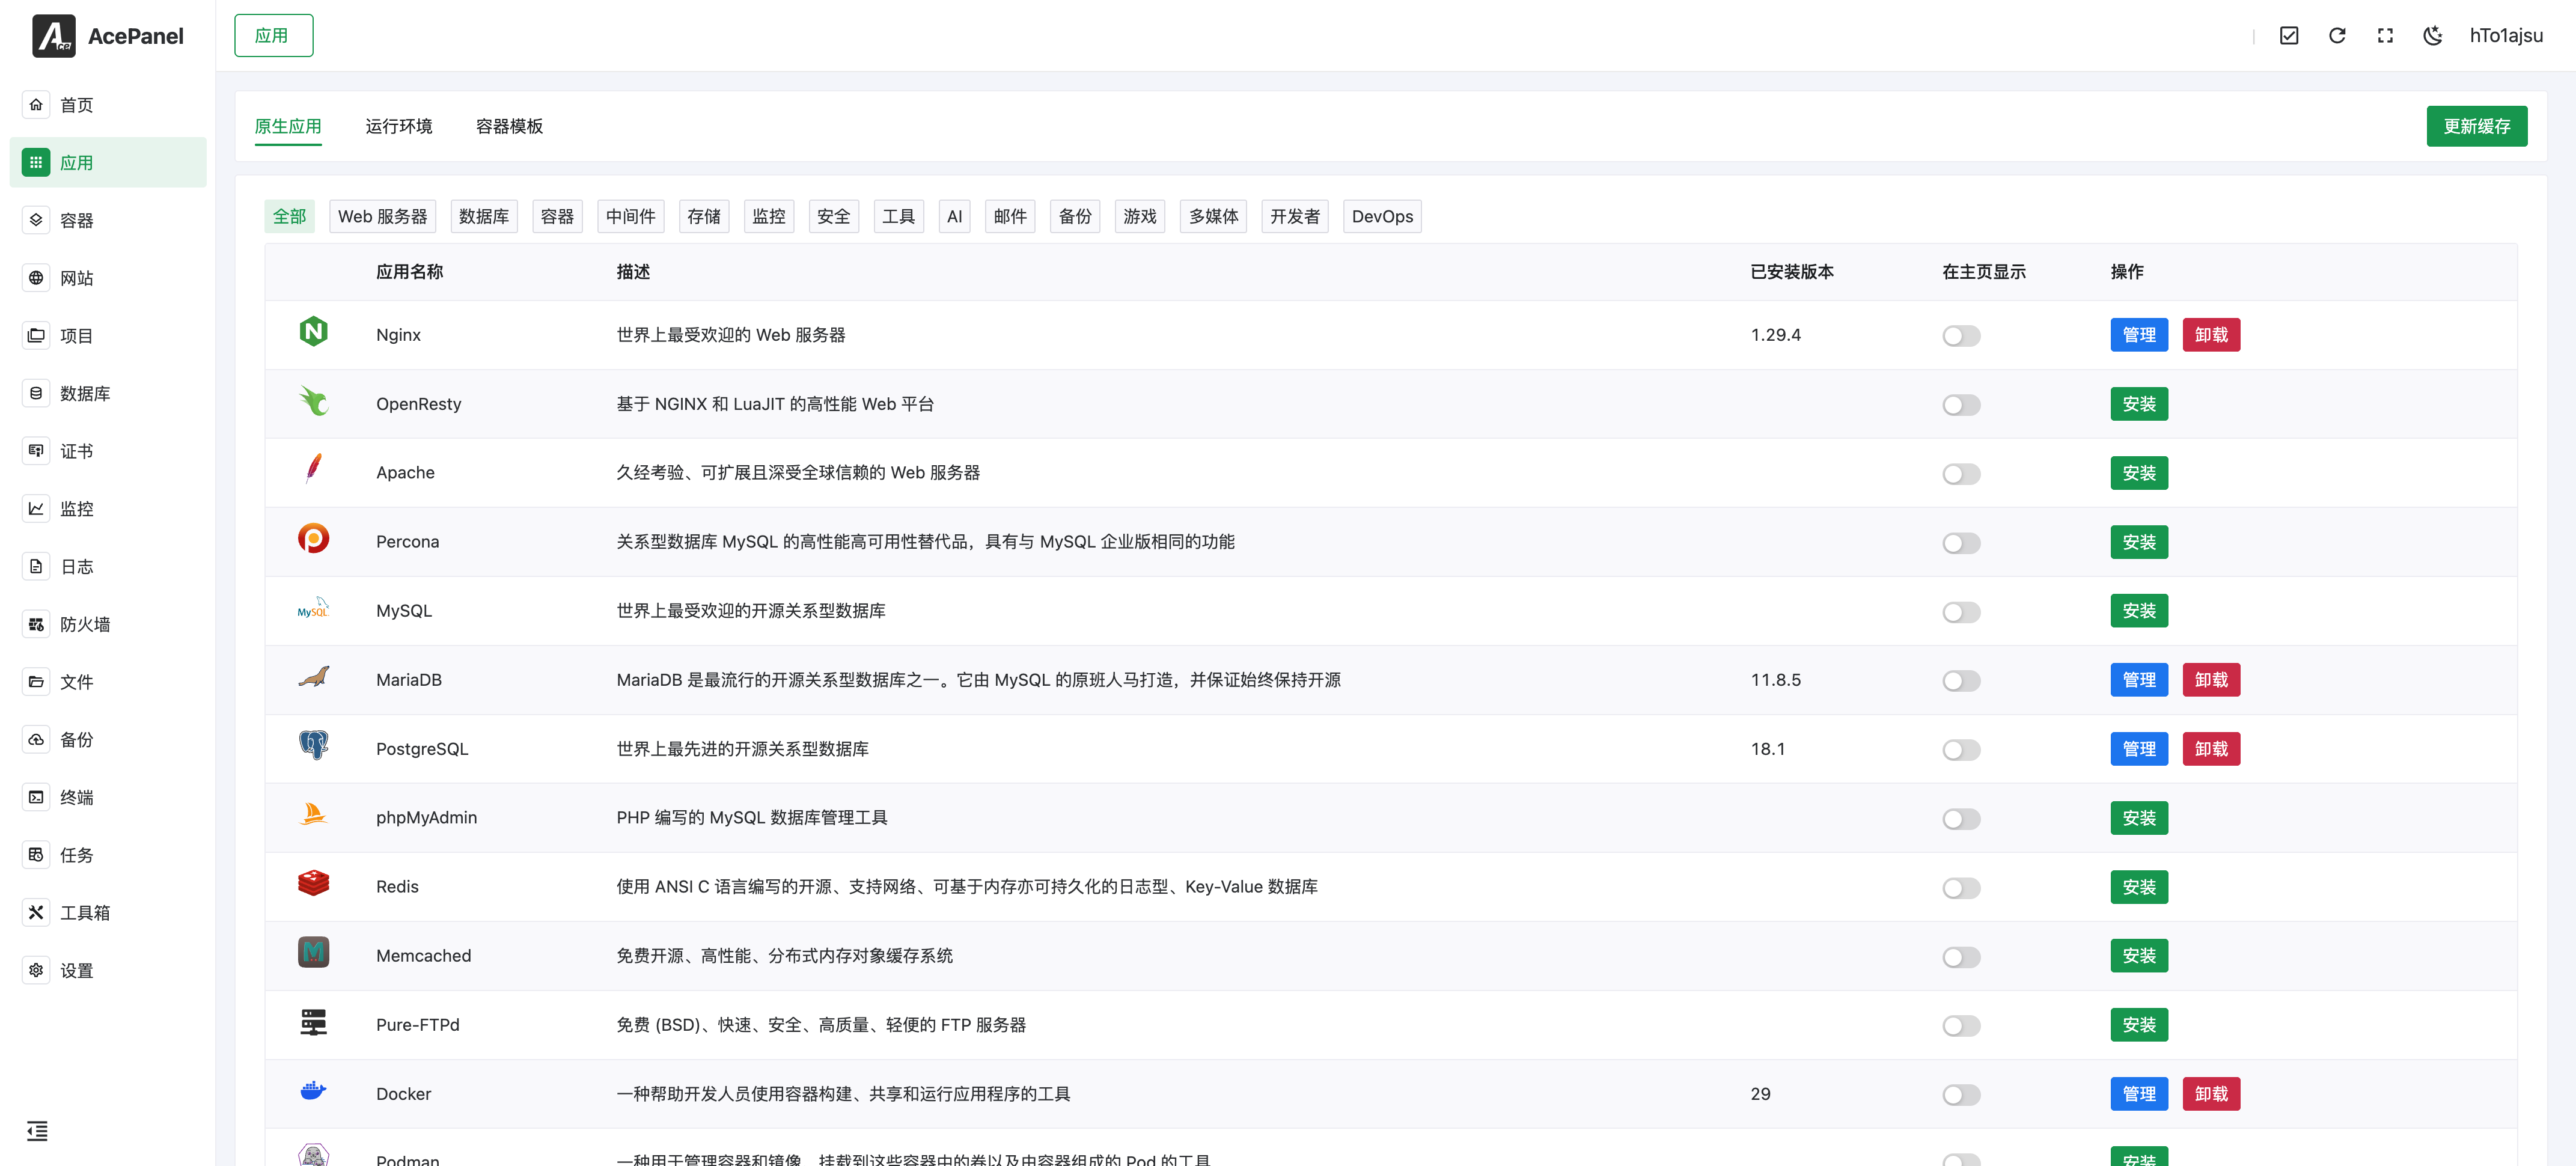The width and height of the screenshot is (2576, 1166).
Task: Open the hTo1ajsu user menu
Action: [2505, 36]
